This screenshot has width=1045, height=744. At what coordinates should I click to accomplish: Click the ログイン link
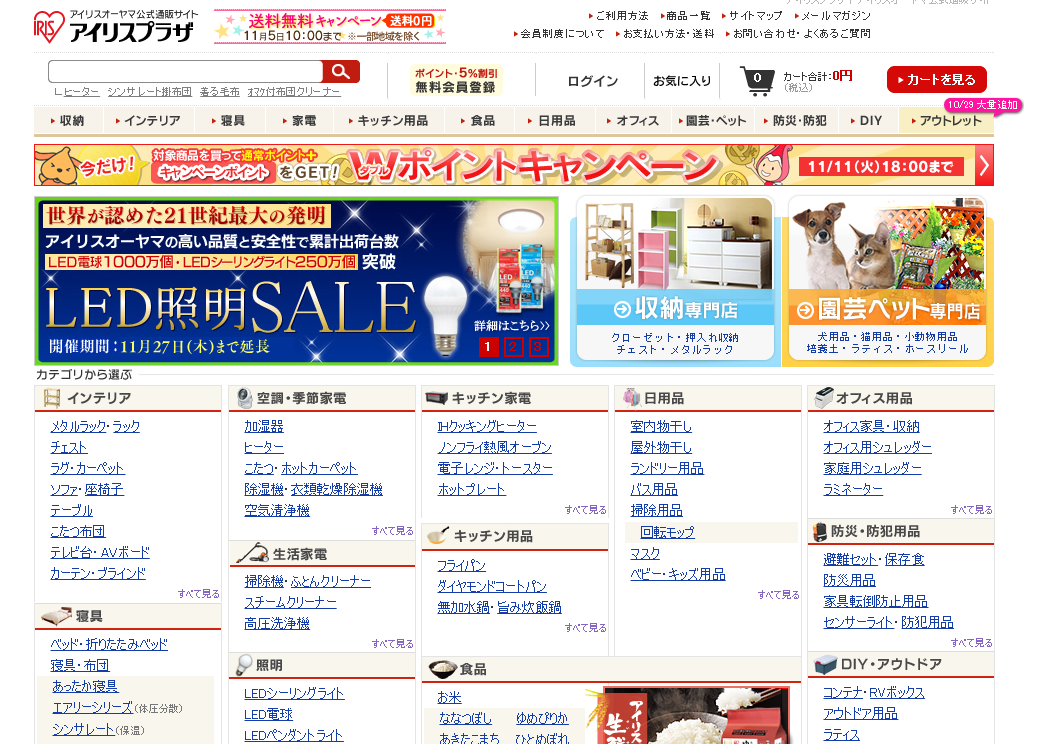[x=592, y=81]
